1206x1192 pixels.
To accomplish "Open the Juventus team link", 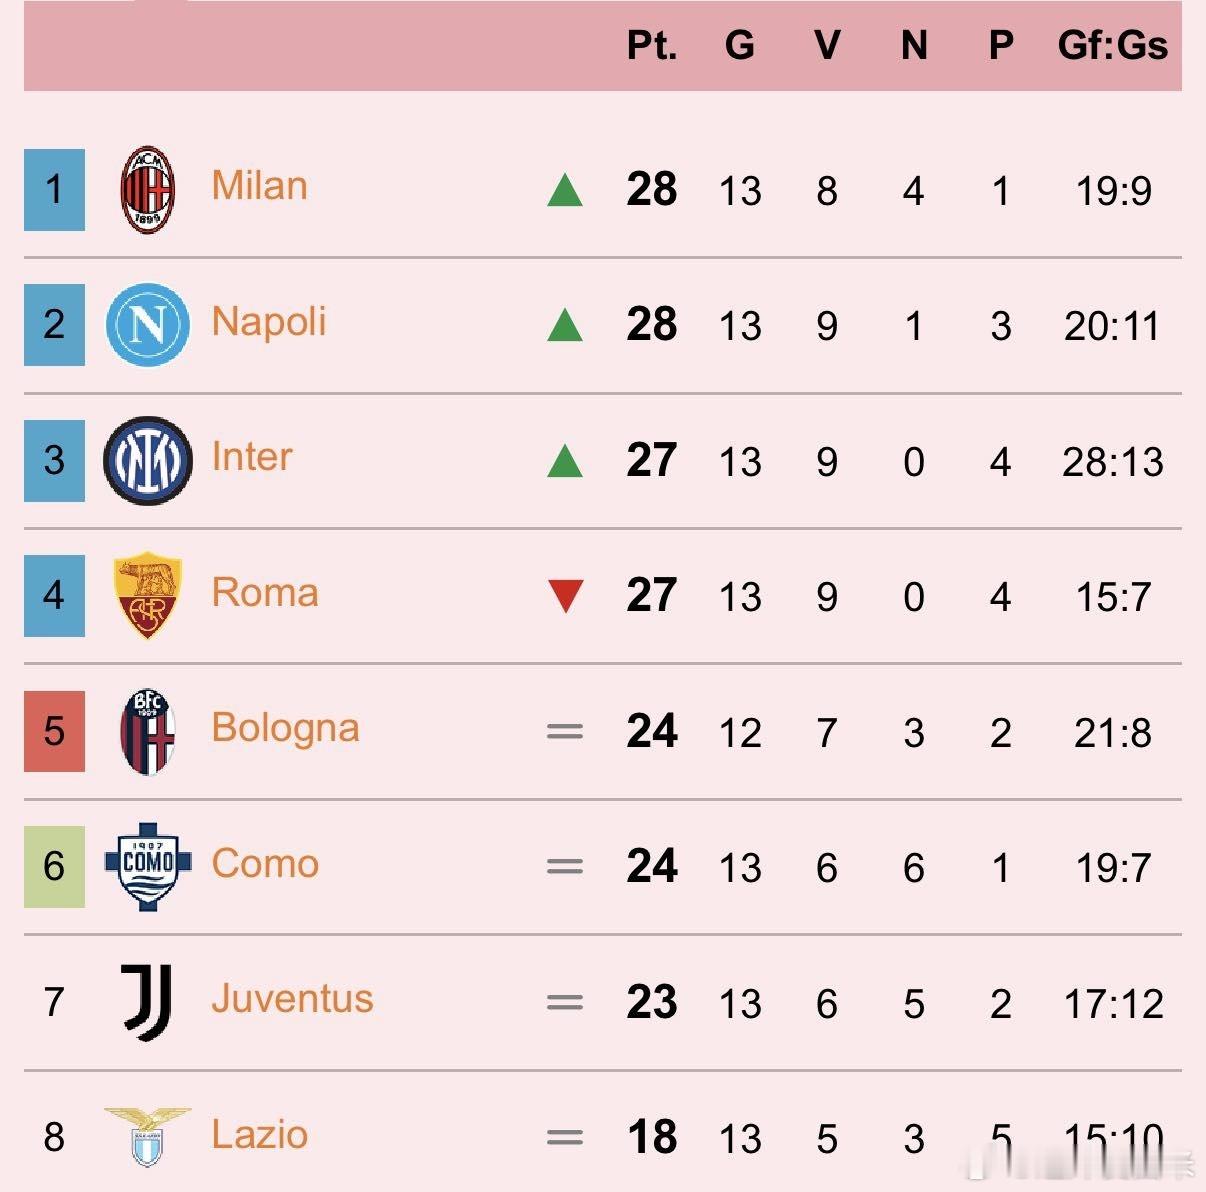I will tap(292, 999).
